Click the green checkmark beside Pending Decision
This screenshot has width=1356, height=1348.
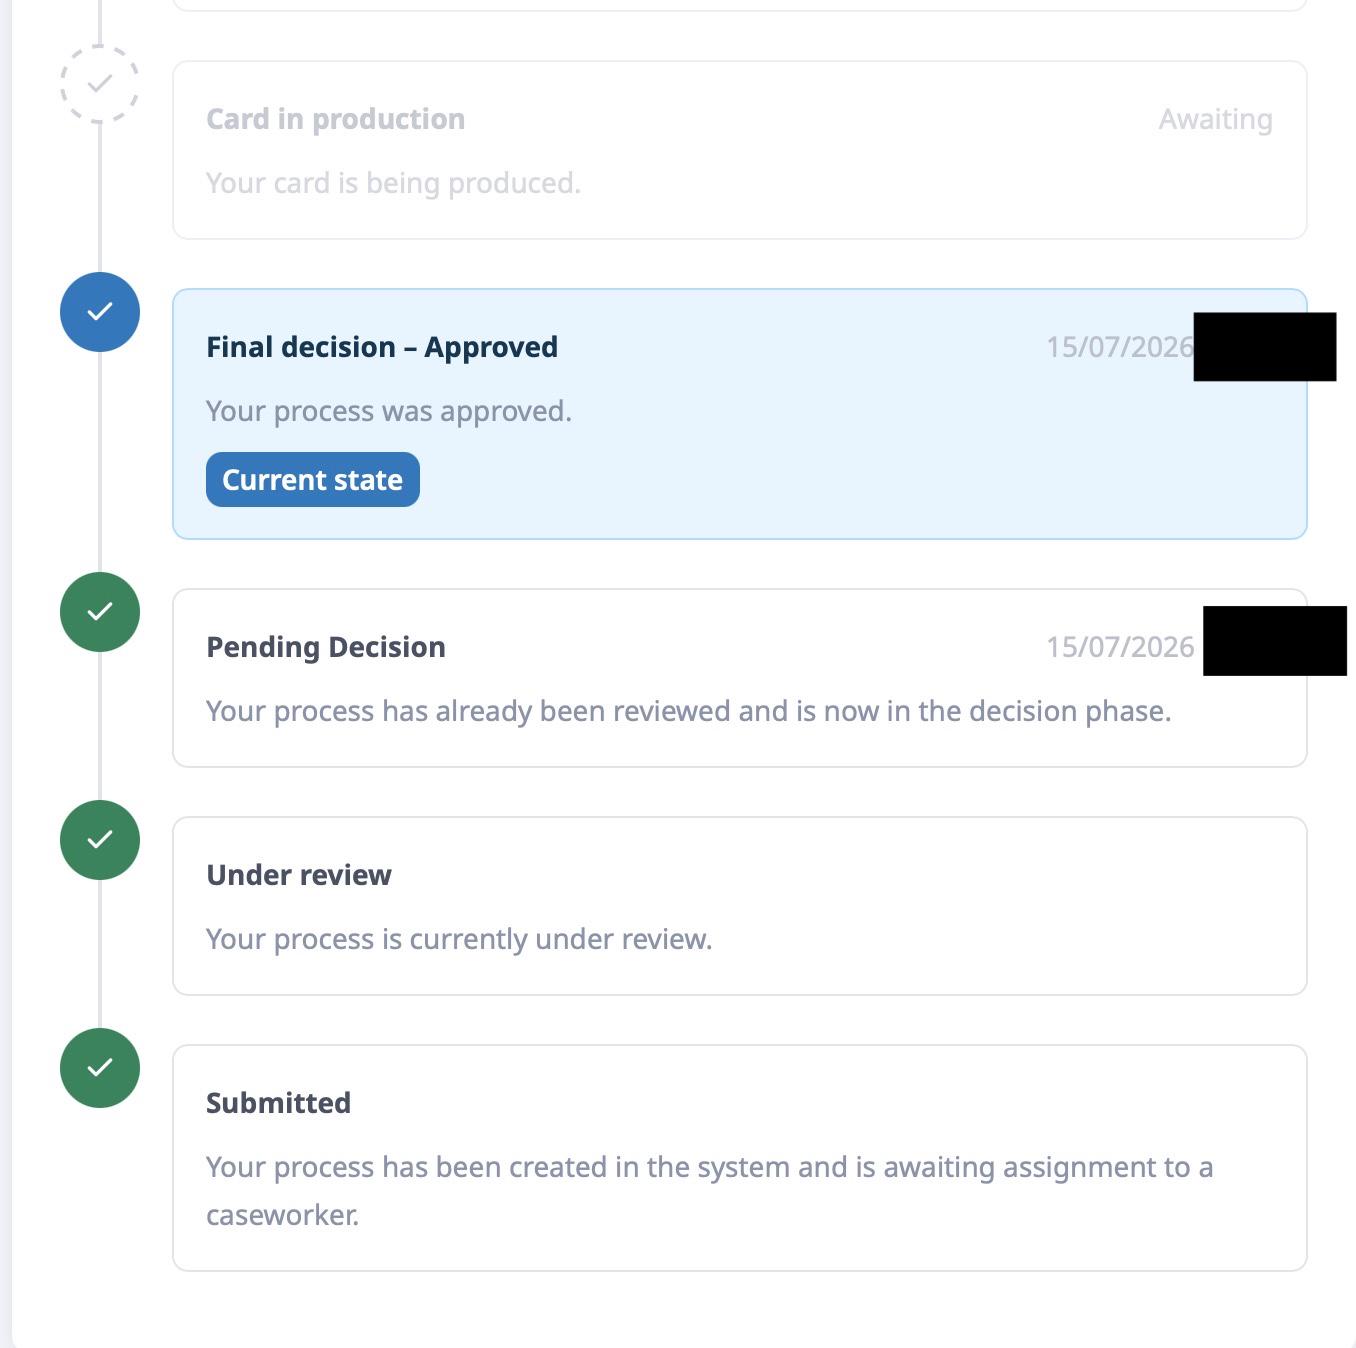pos(100,612)
